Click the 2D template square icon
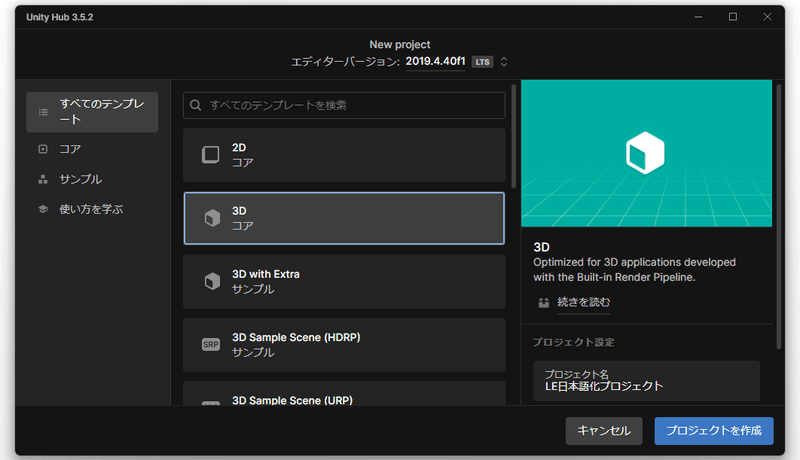 click(211, 155)
